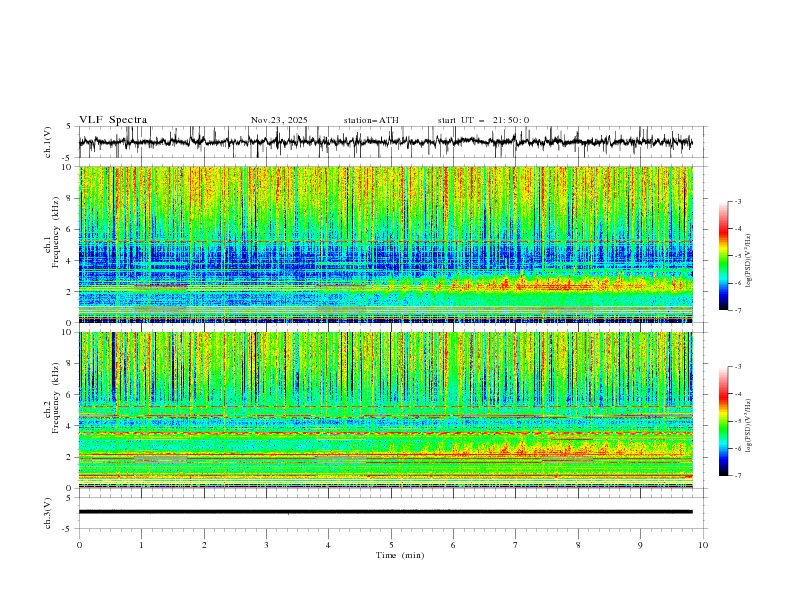792x612 pixels.
Task: Click the "5" volt tick on ch.1 waveform axis
Action: (x=69, y=127)
